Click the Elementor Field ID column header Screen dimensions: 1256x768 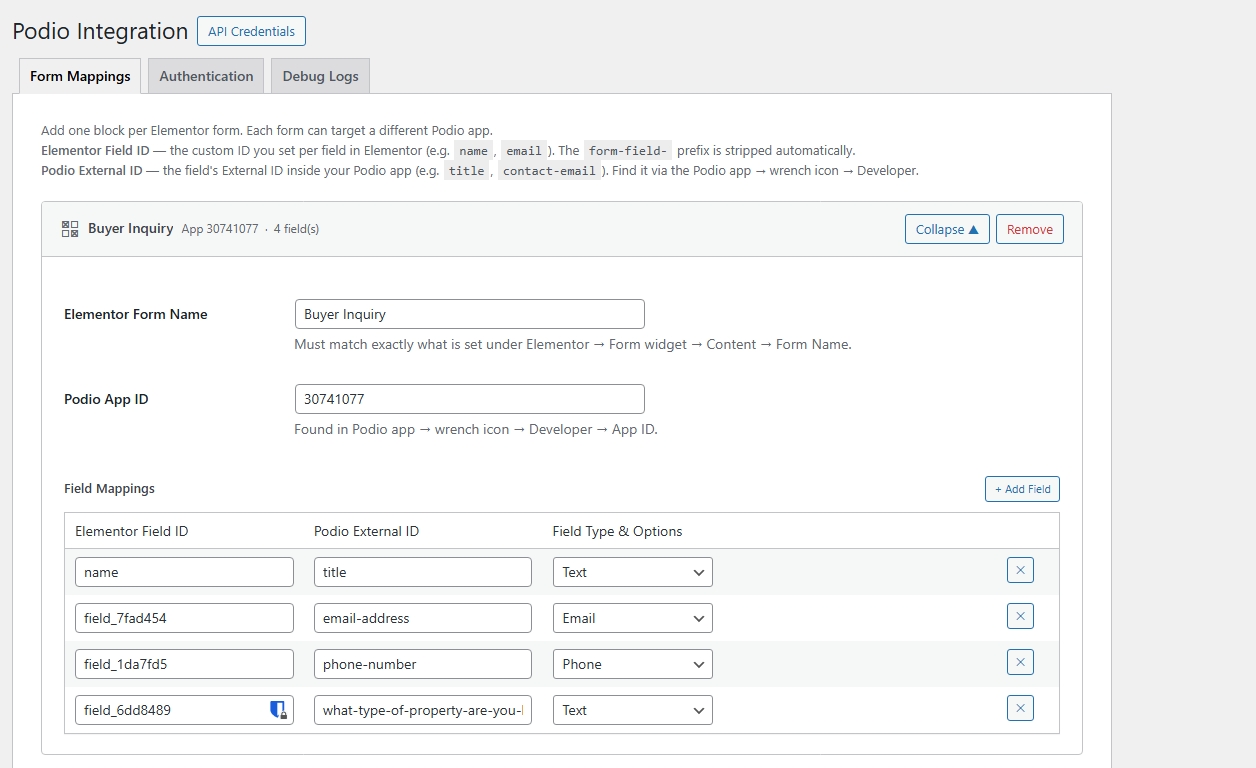coord(132,531)
